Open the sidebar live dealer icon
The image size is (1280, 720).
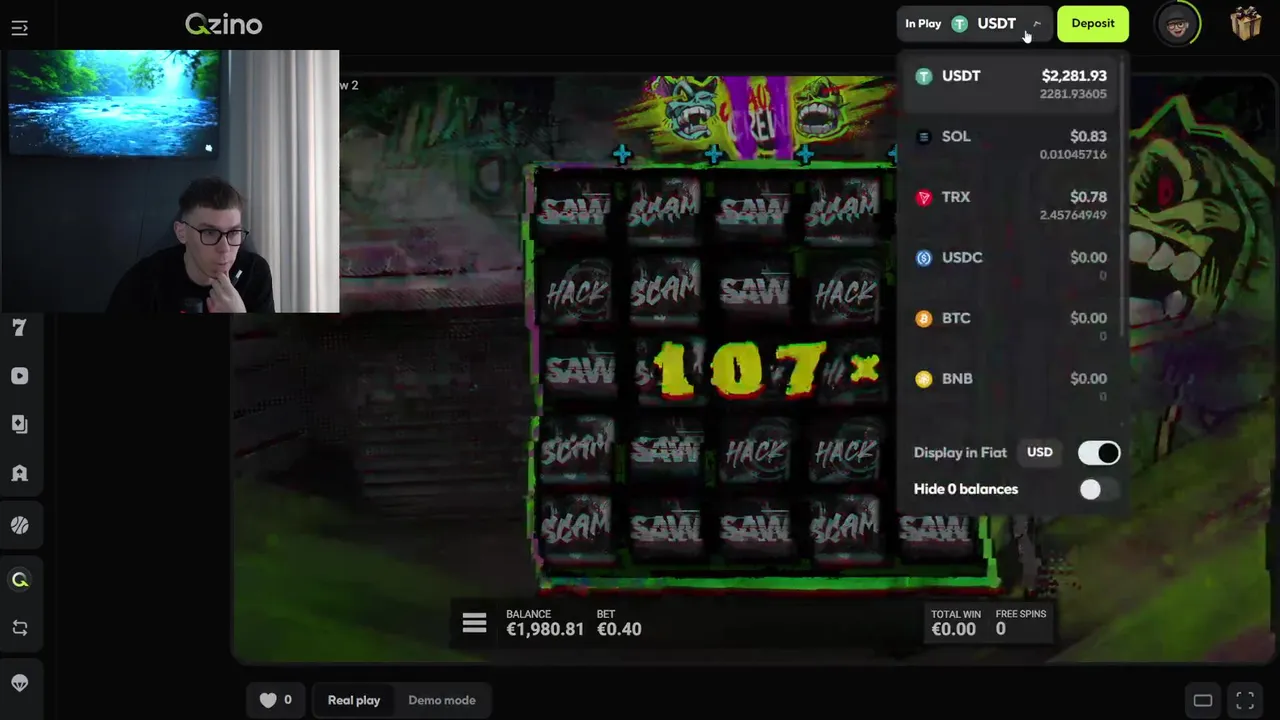[x=20, y=474]
